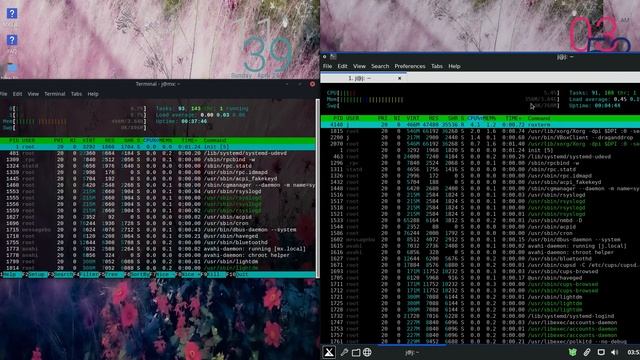This screenshot has width=640, height=360.
Task: Sort by TIME+ column in left htop
Action: pos(189,140)
